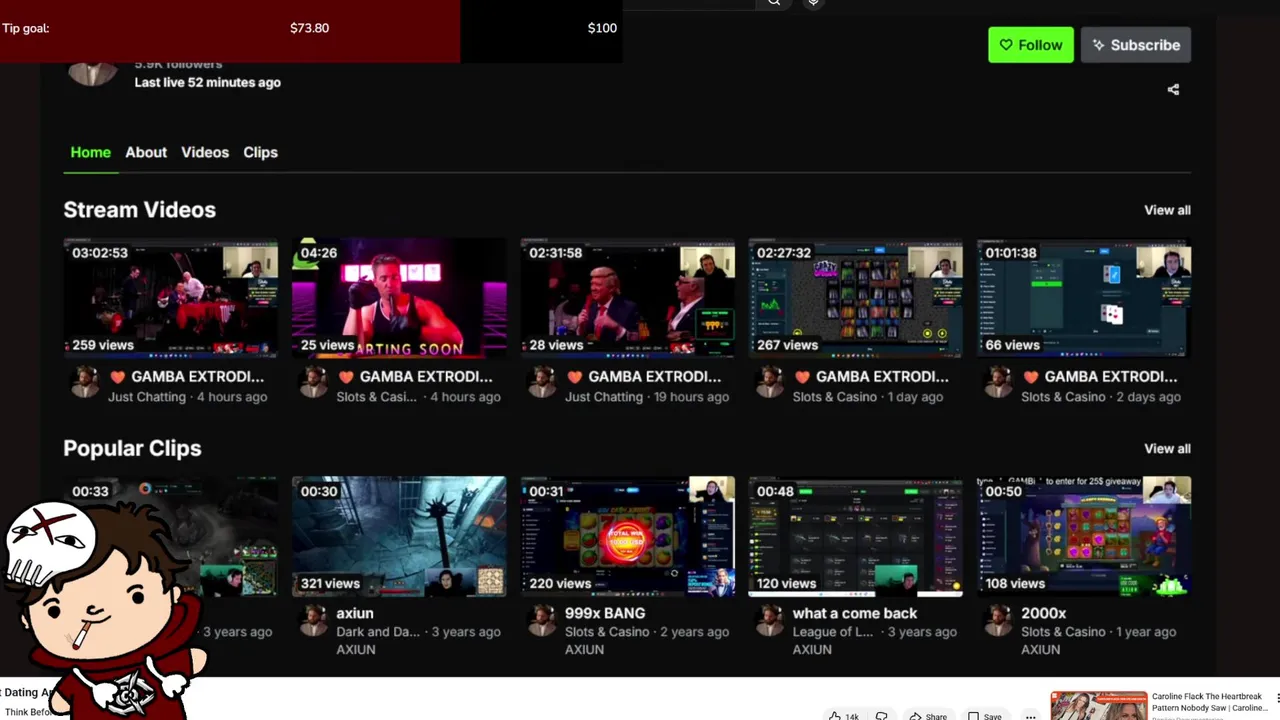
Task: Open the 02:27:32 stream video thumbnail
Action: tap(856, 298)
